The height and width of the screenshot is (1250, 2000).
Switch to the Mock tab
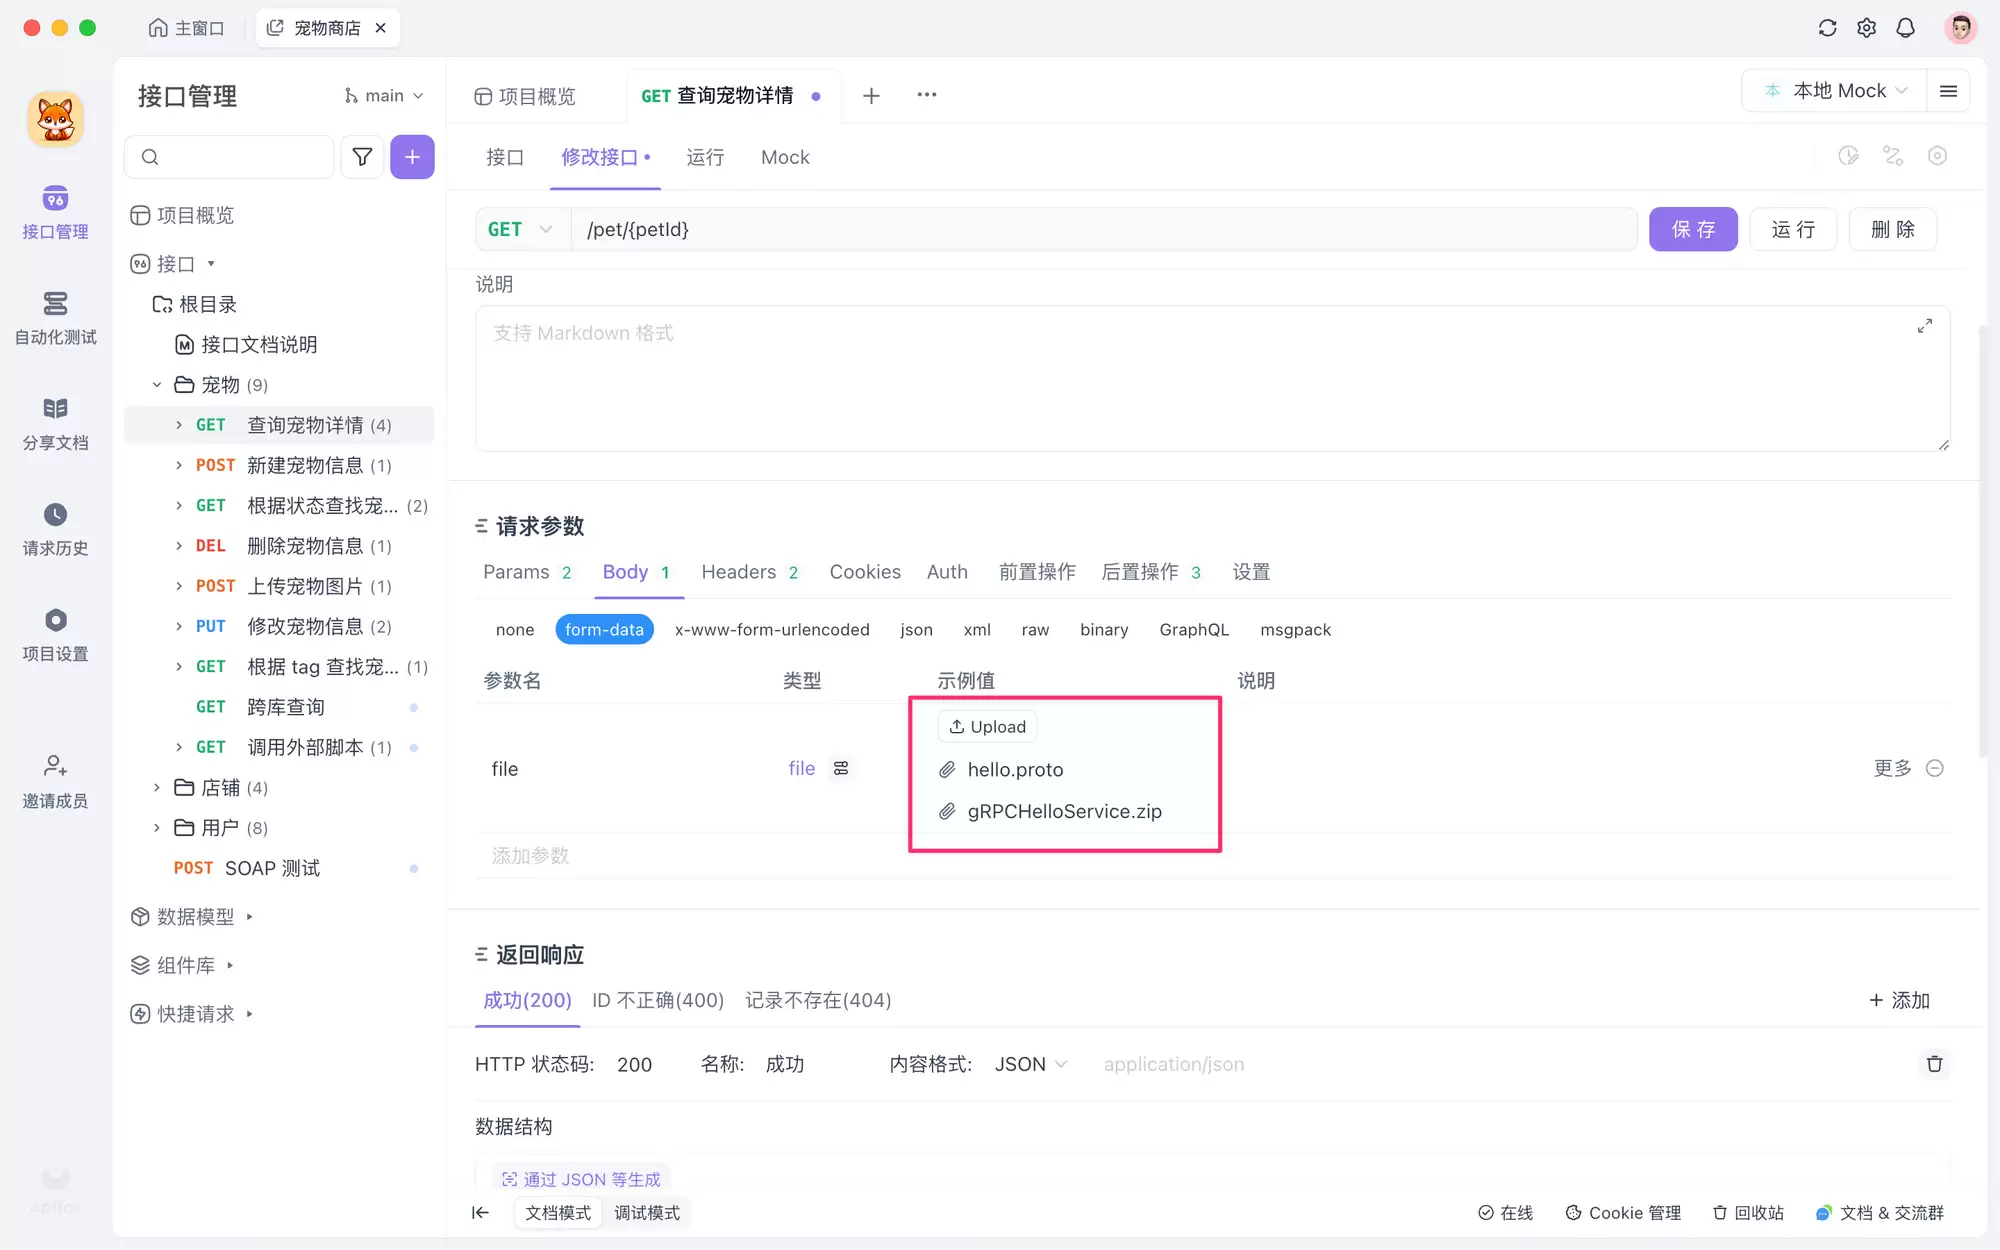(785, 157)
